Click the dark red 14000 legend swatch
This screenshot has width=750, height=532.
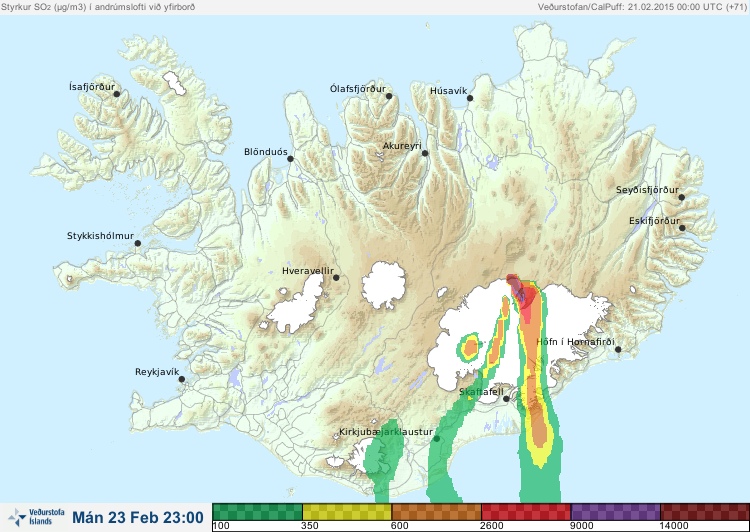pos(705,512)
